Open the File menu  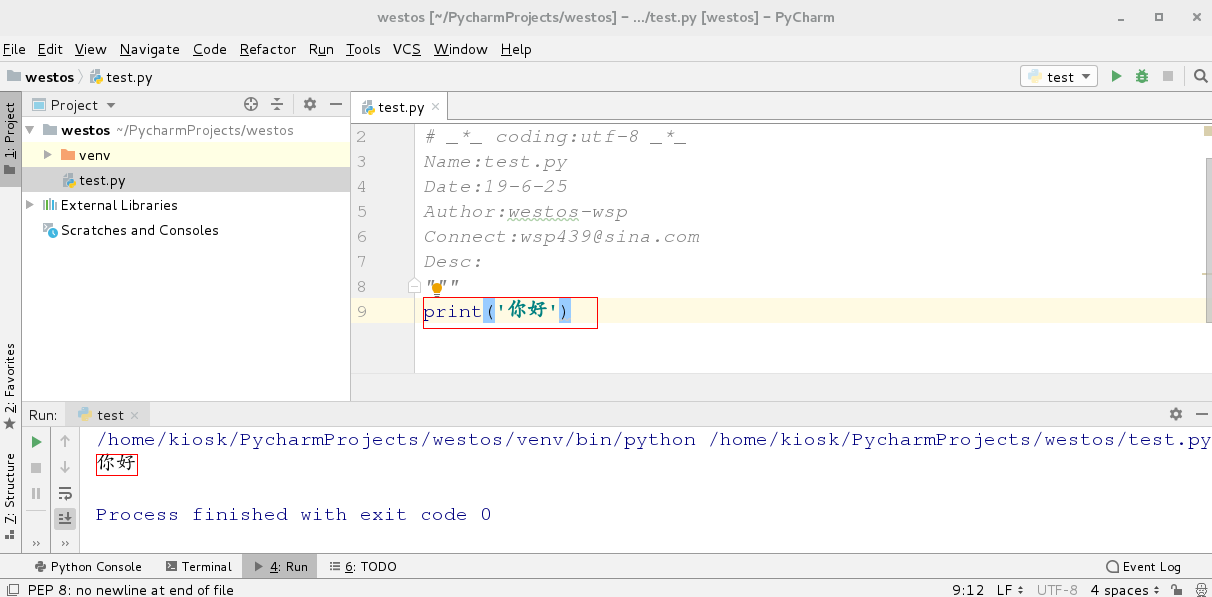(x=14, y=49)
